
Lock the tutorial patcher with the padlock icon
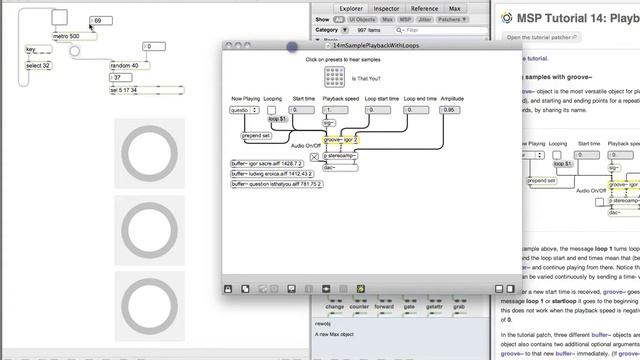[228, 289]
